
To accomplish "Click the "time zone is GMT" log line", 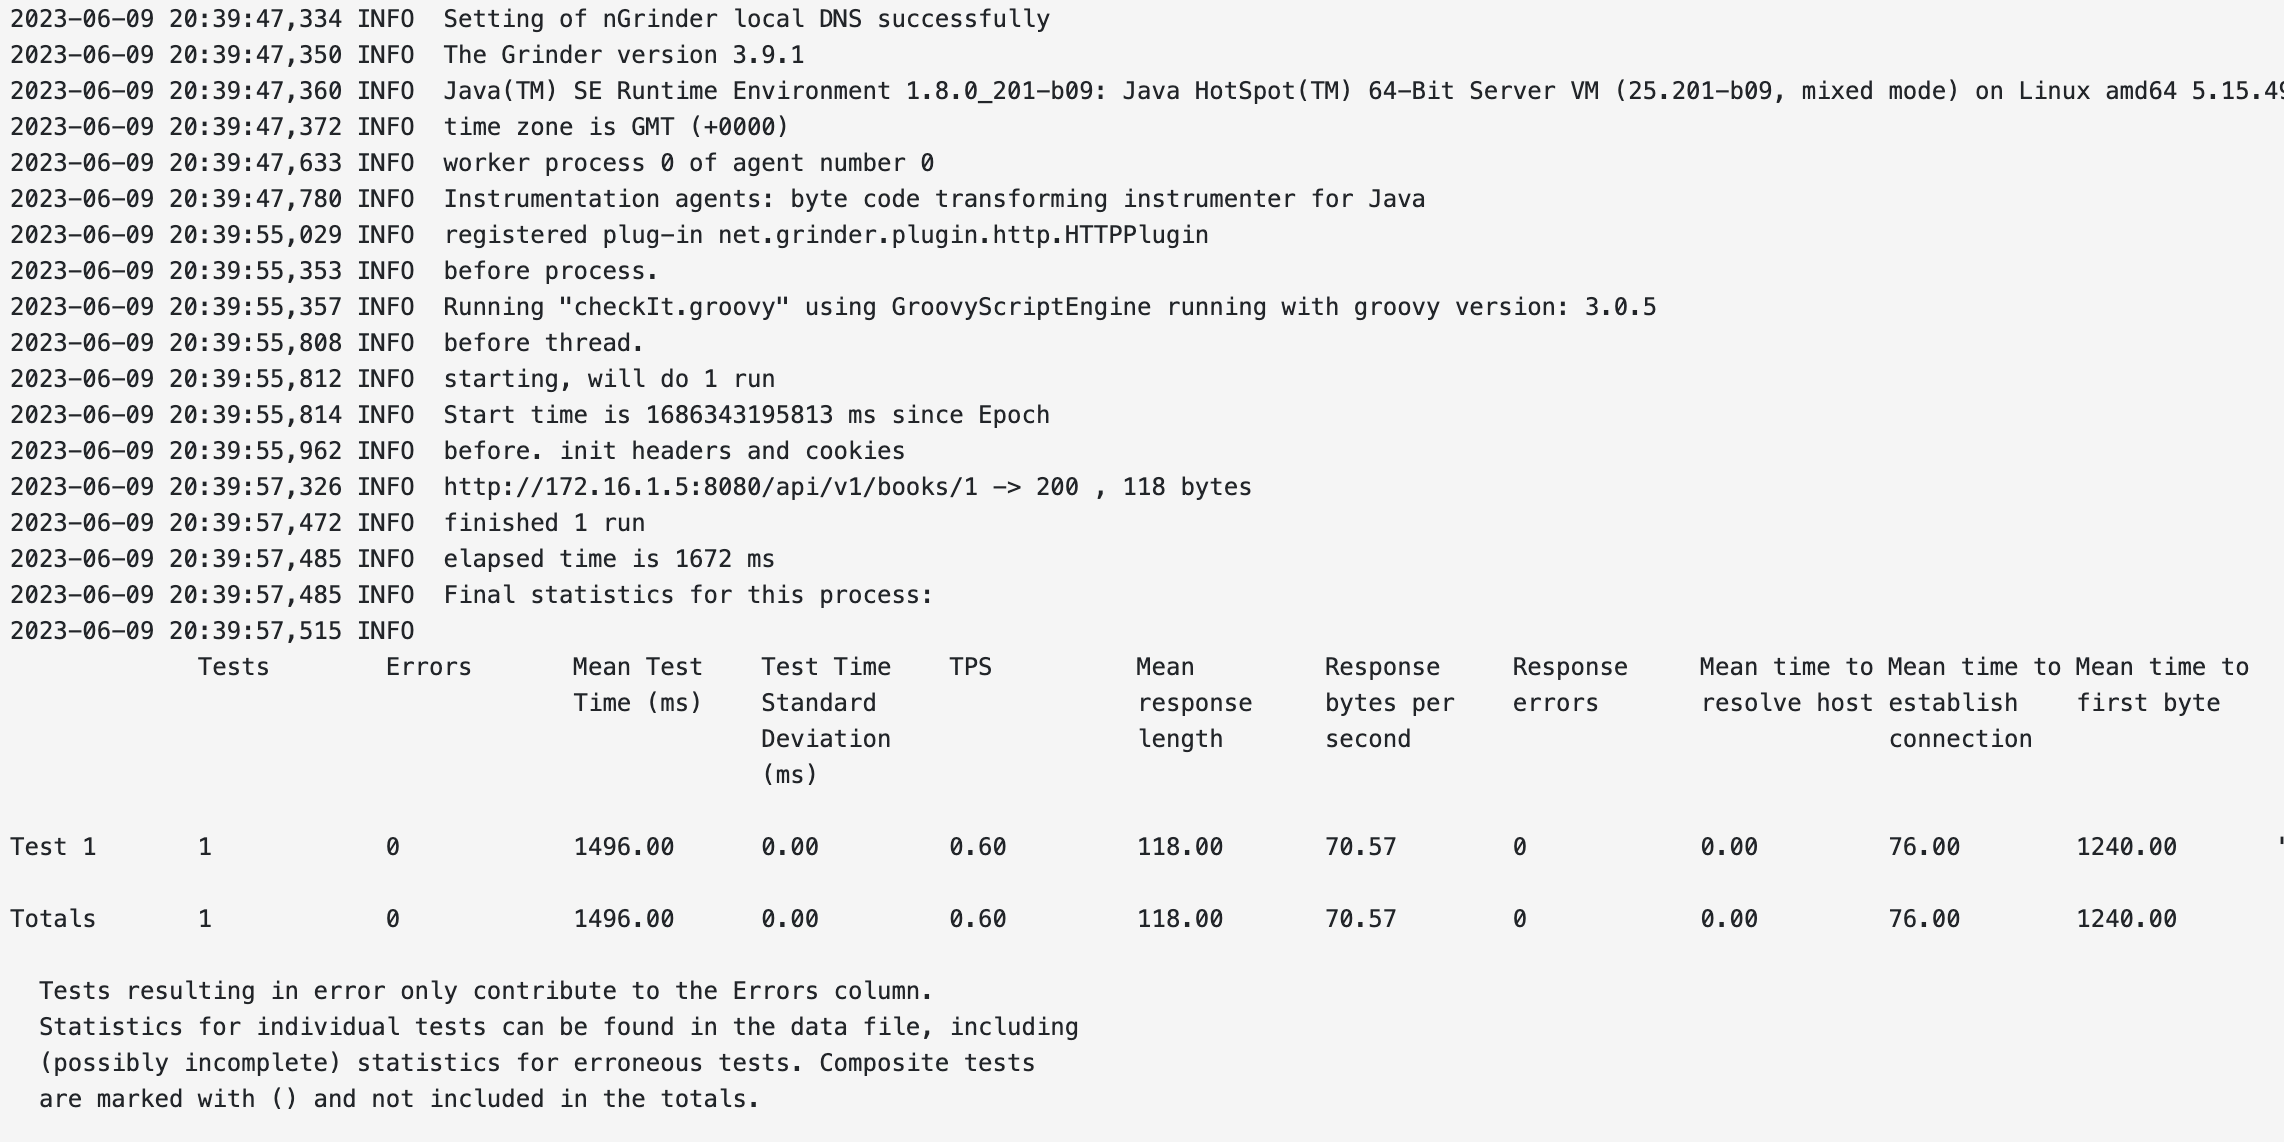I will [615, 127].
